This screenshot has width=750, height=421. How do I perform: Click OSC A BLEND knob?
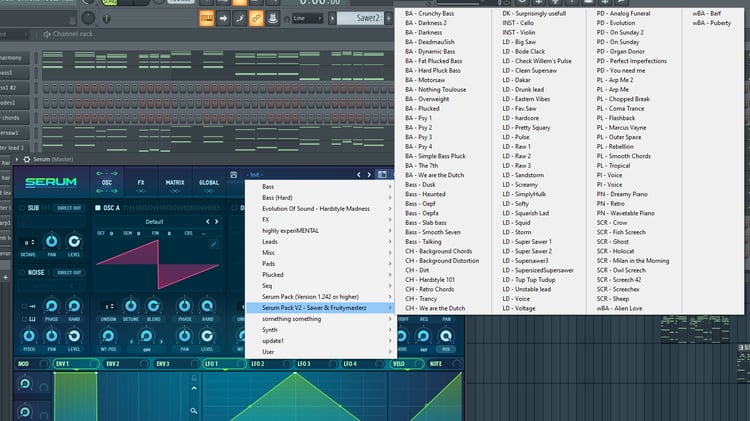click(x=154, y=306)
